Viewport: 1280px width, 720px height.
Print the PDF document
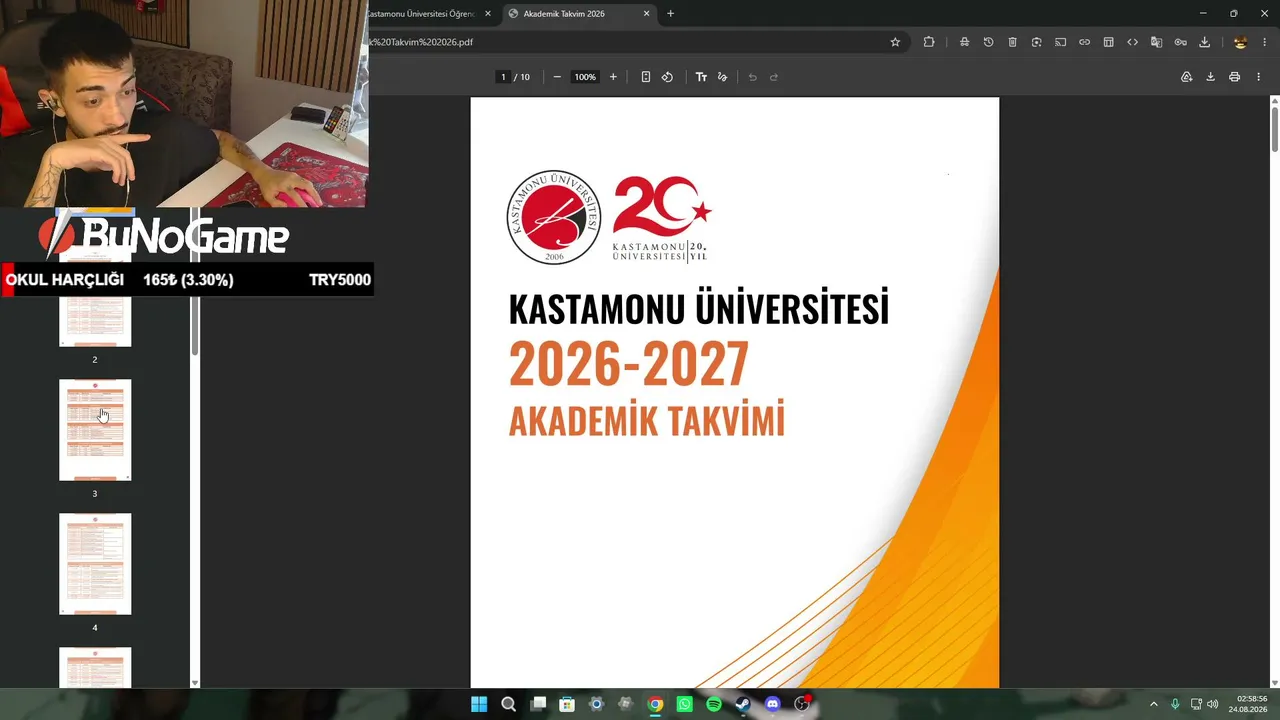pos(1234,77)
